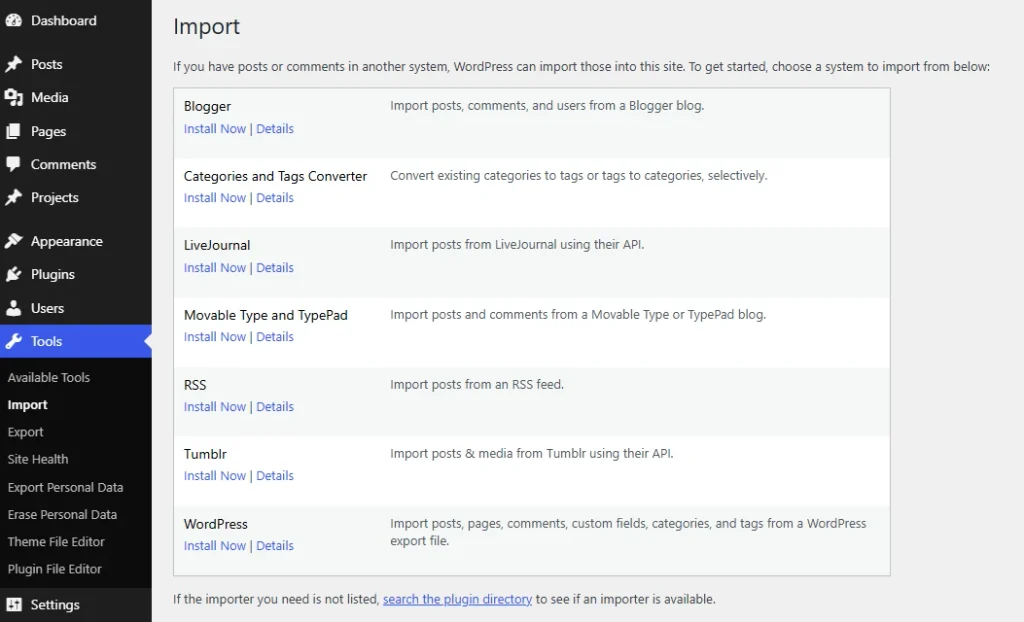Open Available Tools submenu item
The height and width of the screenshot is (622, 1024).
pos(49,378)
